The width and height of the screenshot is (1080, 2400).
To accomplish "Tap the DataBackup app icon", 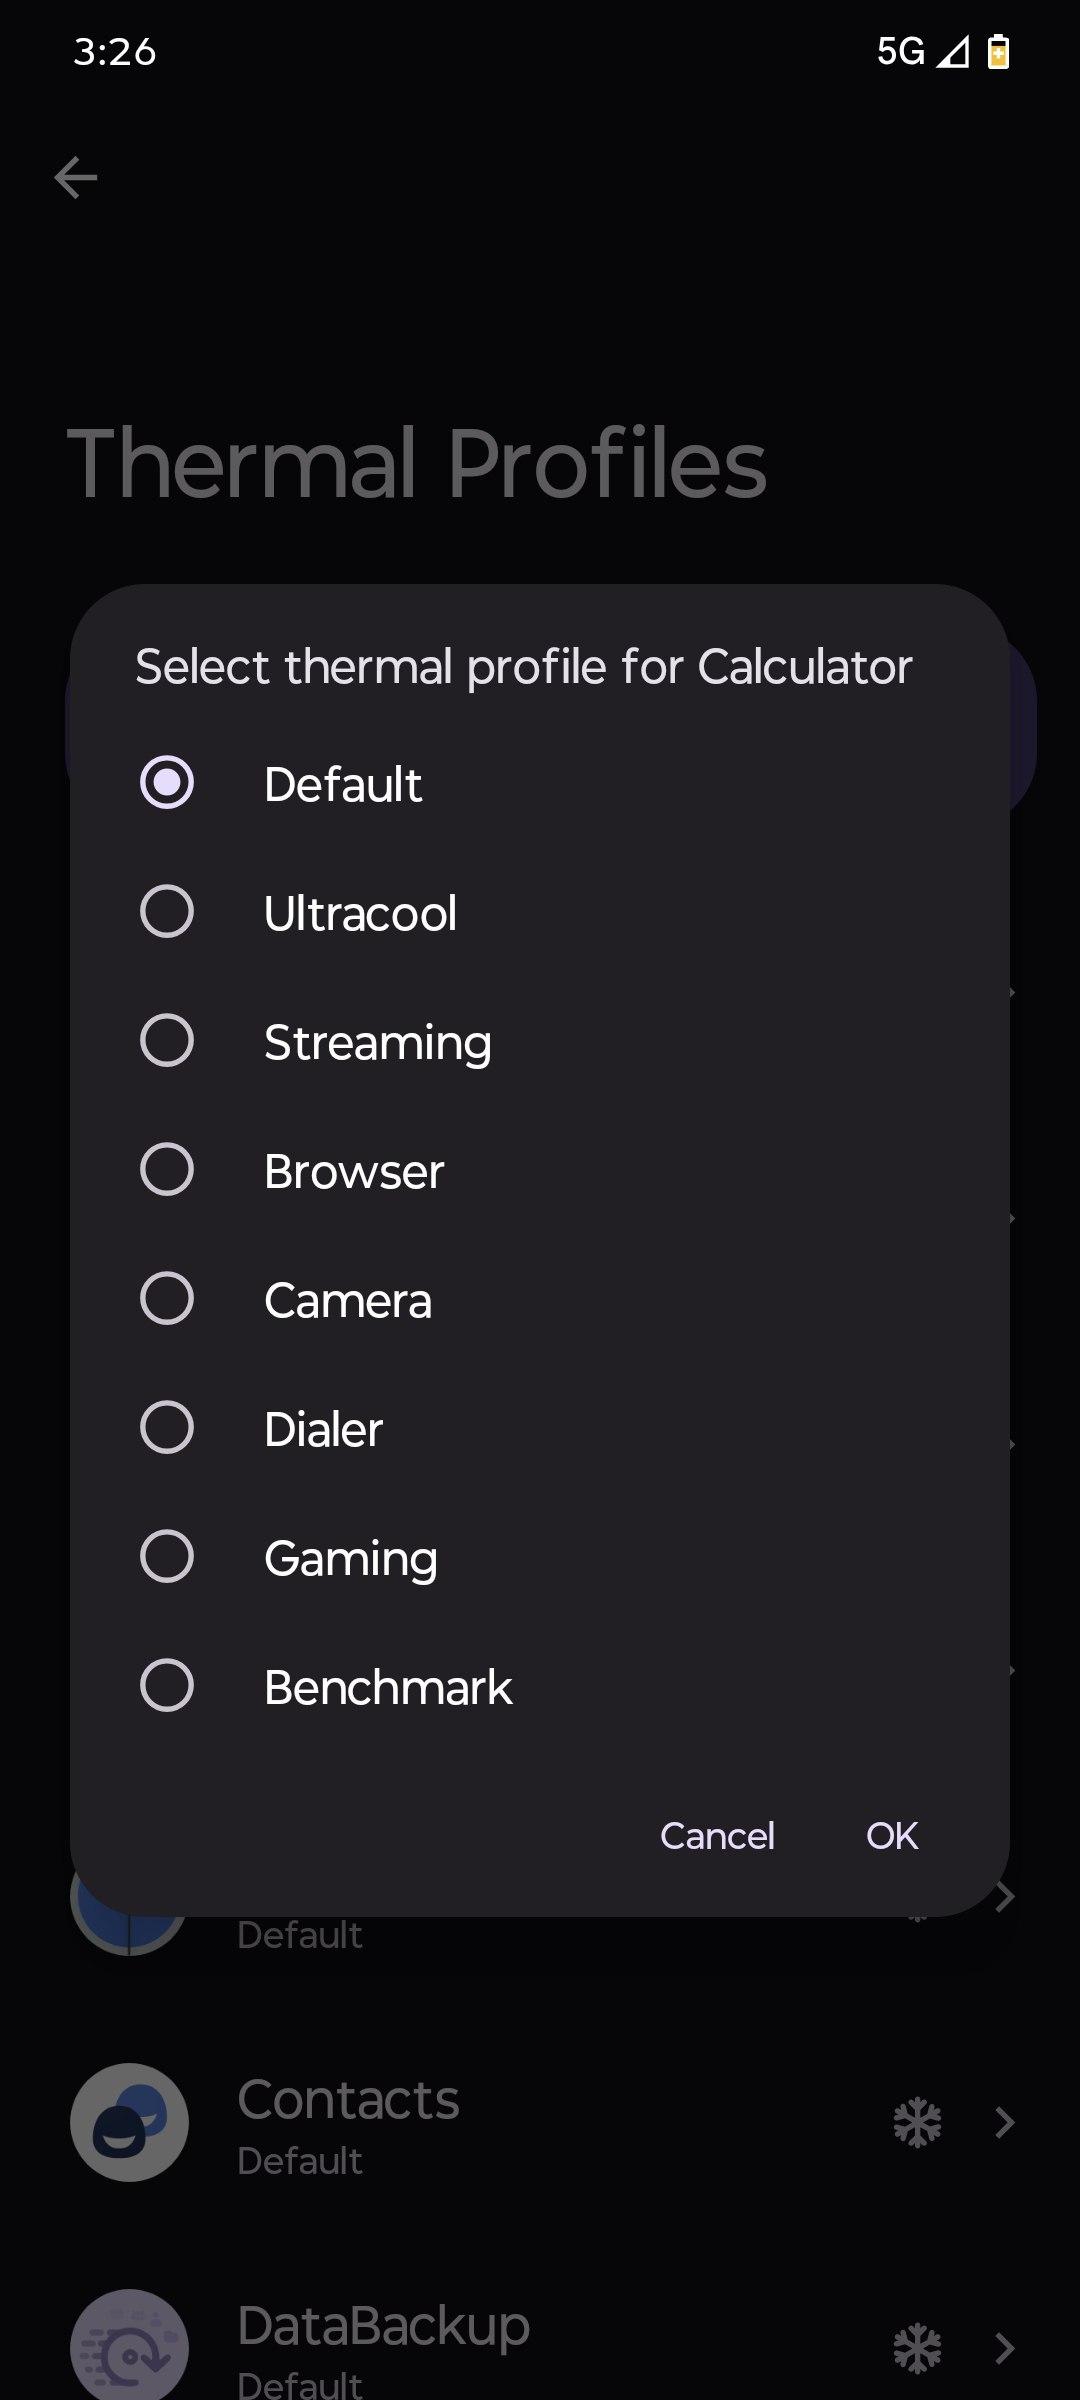I will (x=129, y=2343).
